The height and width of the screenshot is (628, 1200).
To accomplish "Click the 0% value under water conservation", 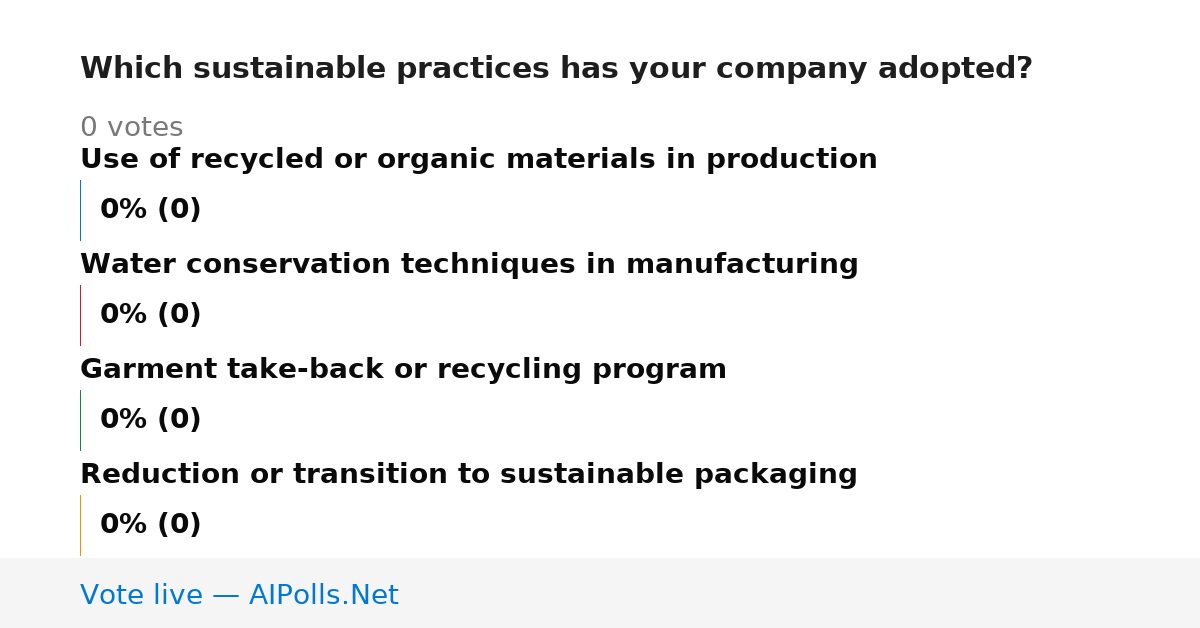I will (x=124, y=315).
